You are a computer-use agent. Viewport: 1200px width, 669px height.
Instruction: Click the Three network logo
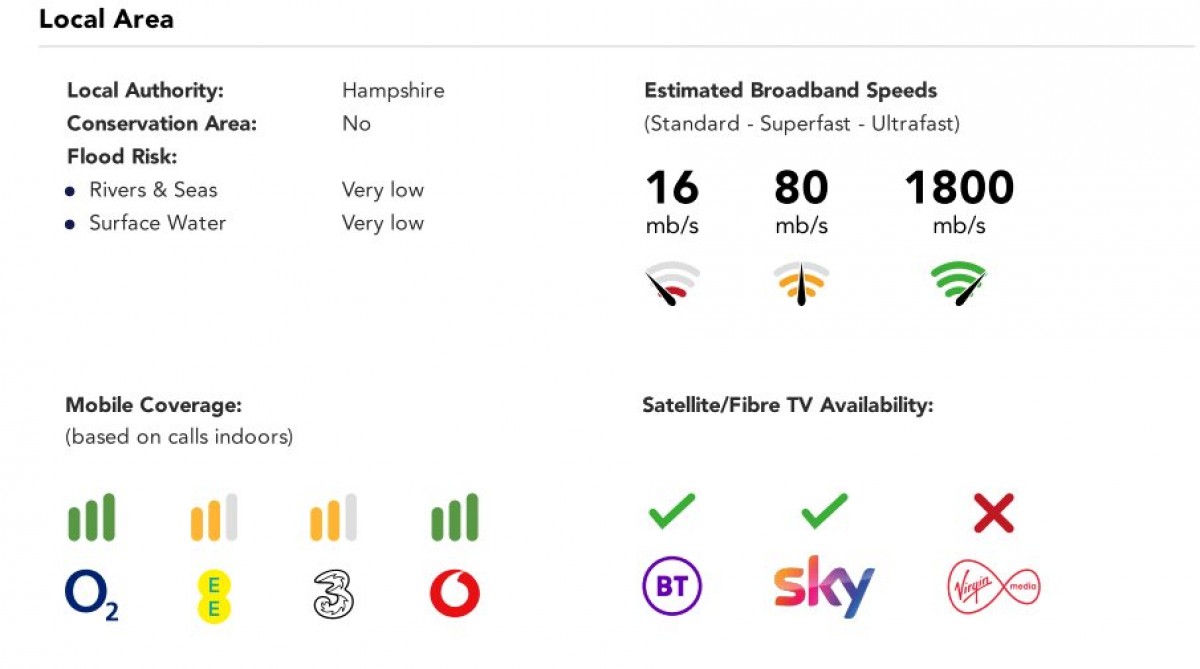coord(332,595)
